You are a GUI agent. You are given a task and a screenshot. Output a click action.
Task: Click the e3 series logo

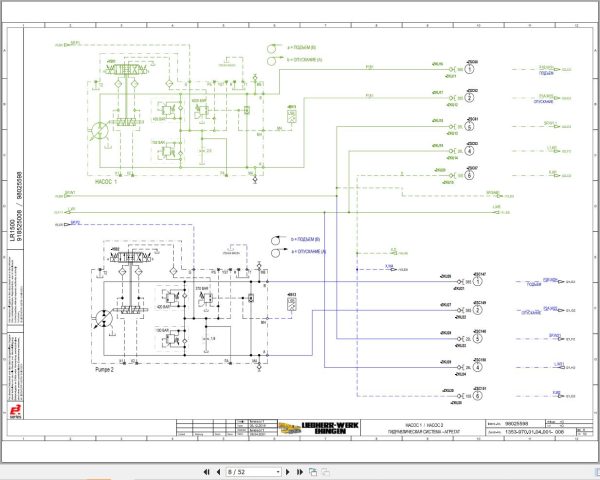tap(16, 411)
